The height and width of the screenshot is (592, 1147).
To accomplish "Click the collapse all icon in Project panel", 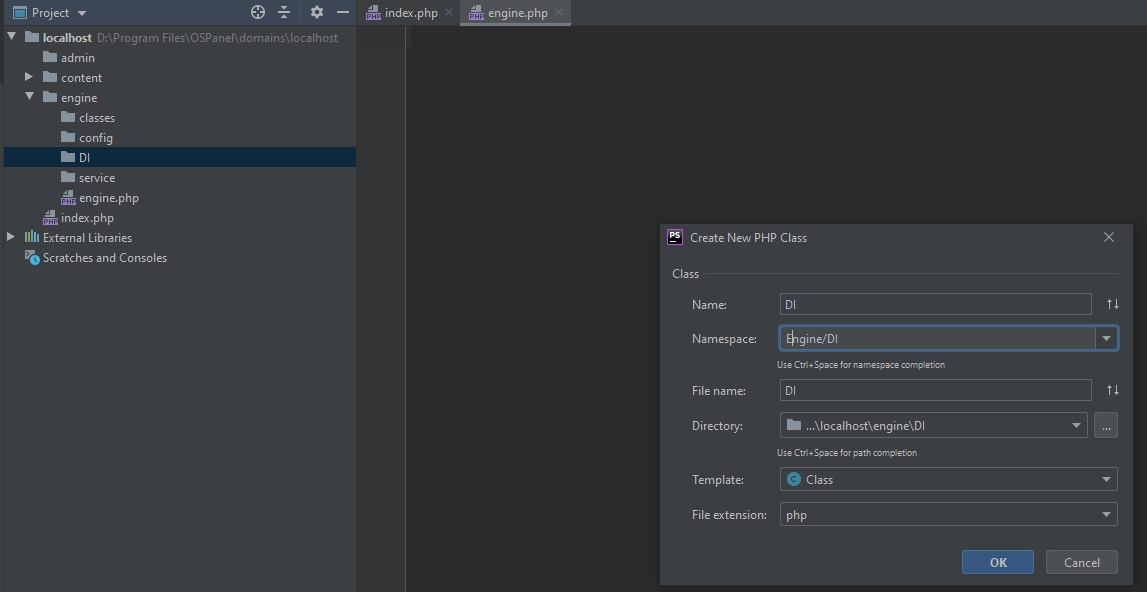I will pyautogui.click(x=284, y=12).
